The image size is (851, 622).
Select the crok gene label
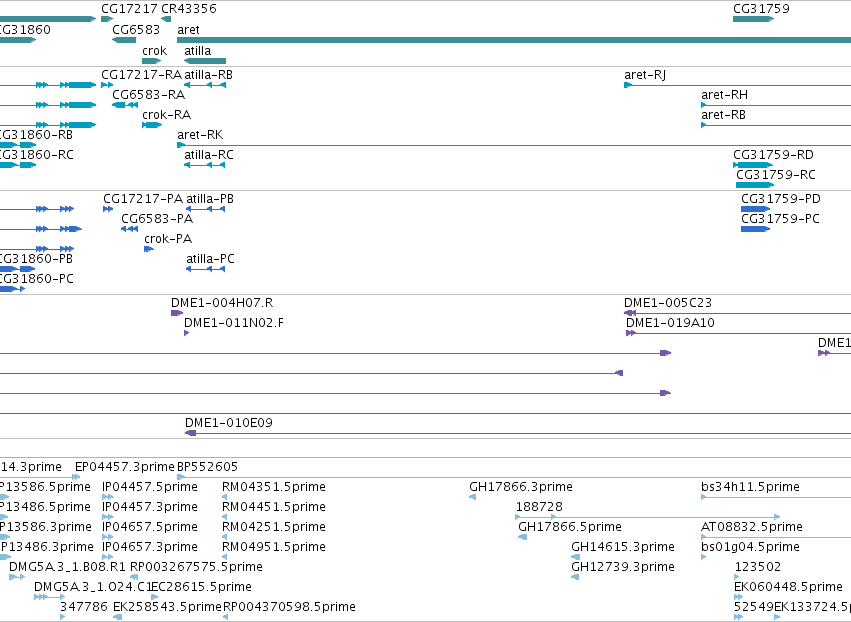(x=155, y=50)
